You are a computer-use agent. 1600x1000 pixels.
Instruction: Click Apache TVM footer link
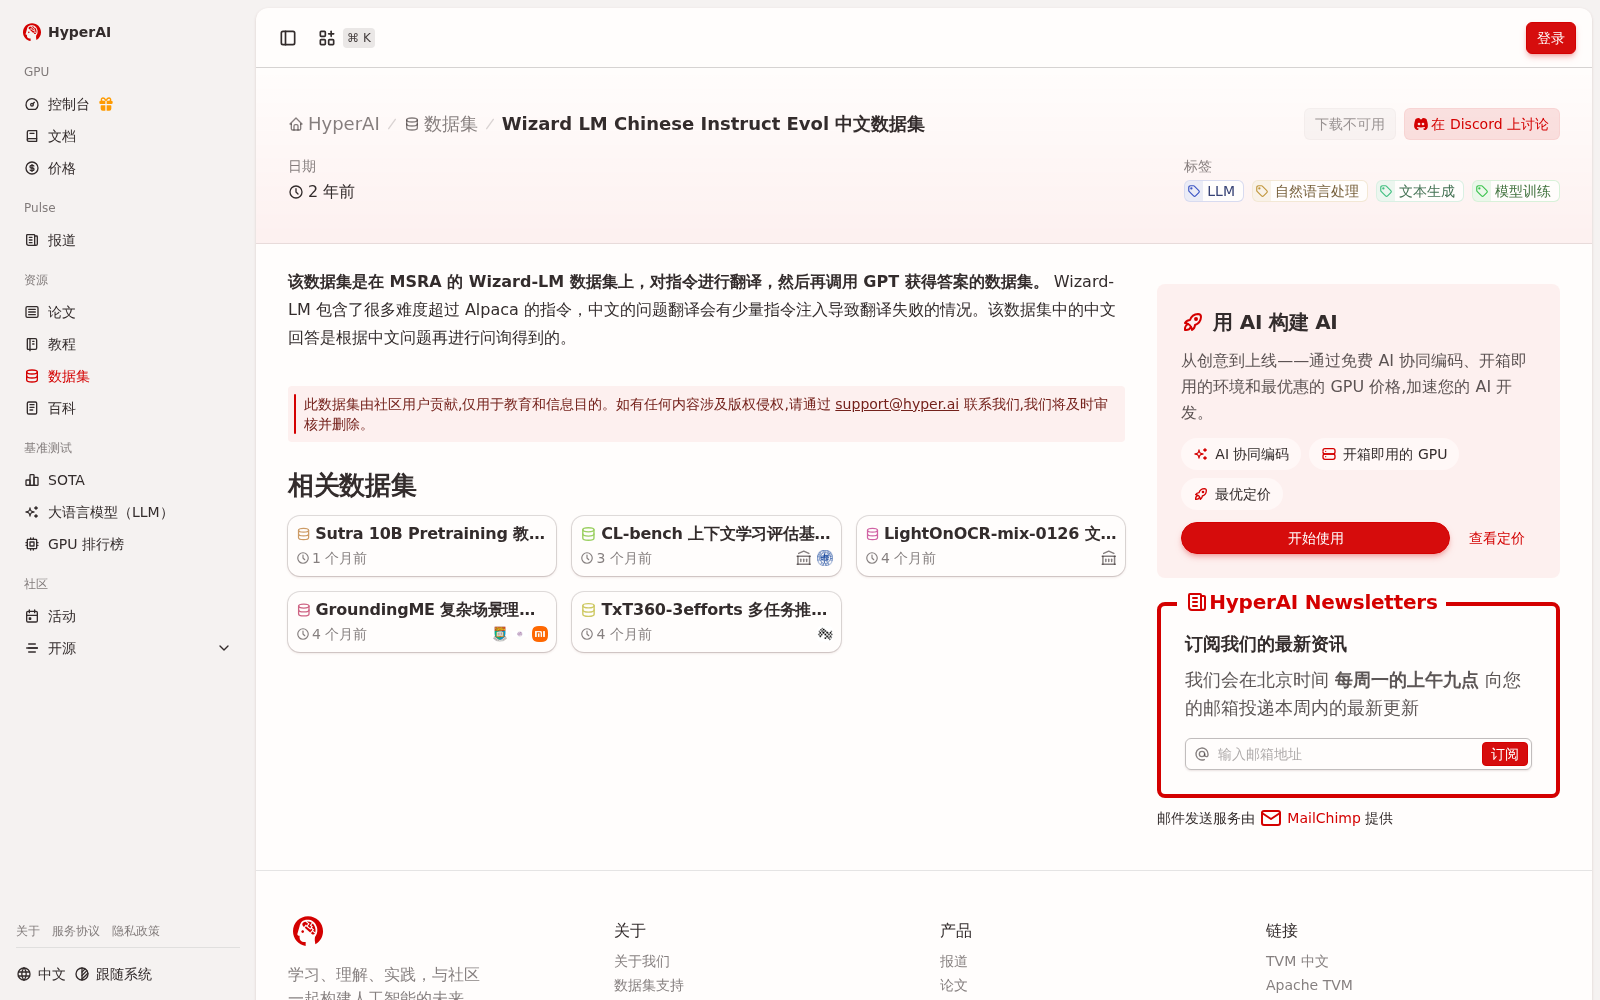click(1309, 985)
